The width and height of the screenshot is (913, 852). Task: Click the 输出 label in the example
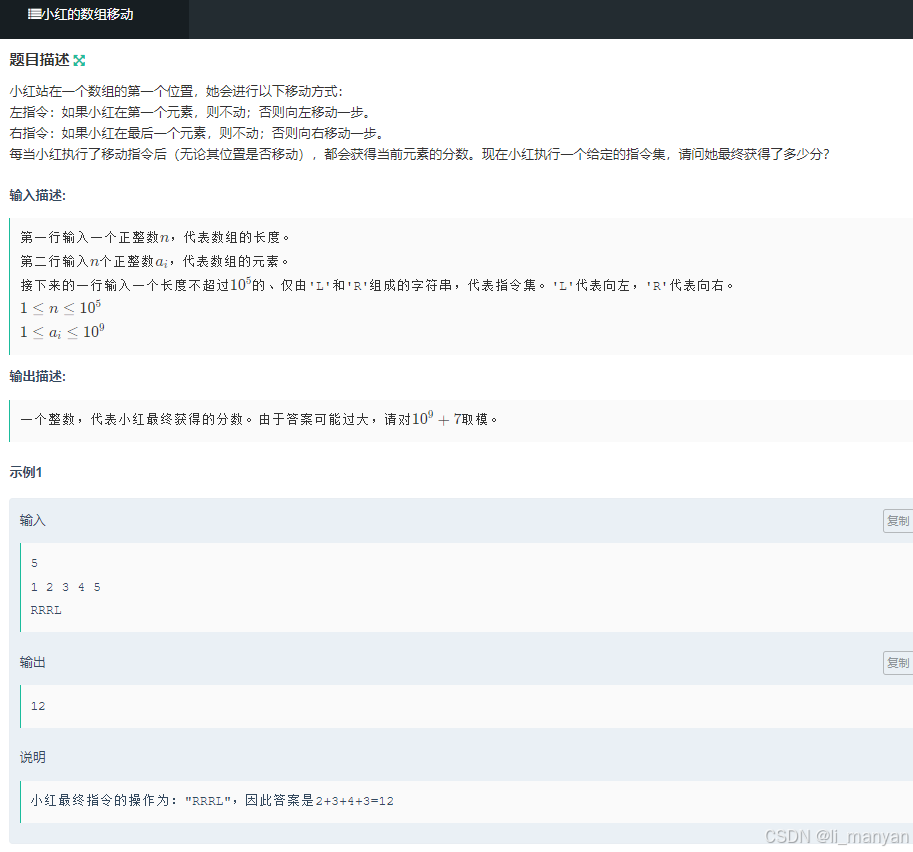tap(33, 662)
